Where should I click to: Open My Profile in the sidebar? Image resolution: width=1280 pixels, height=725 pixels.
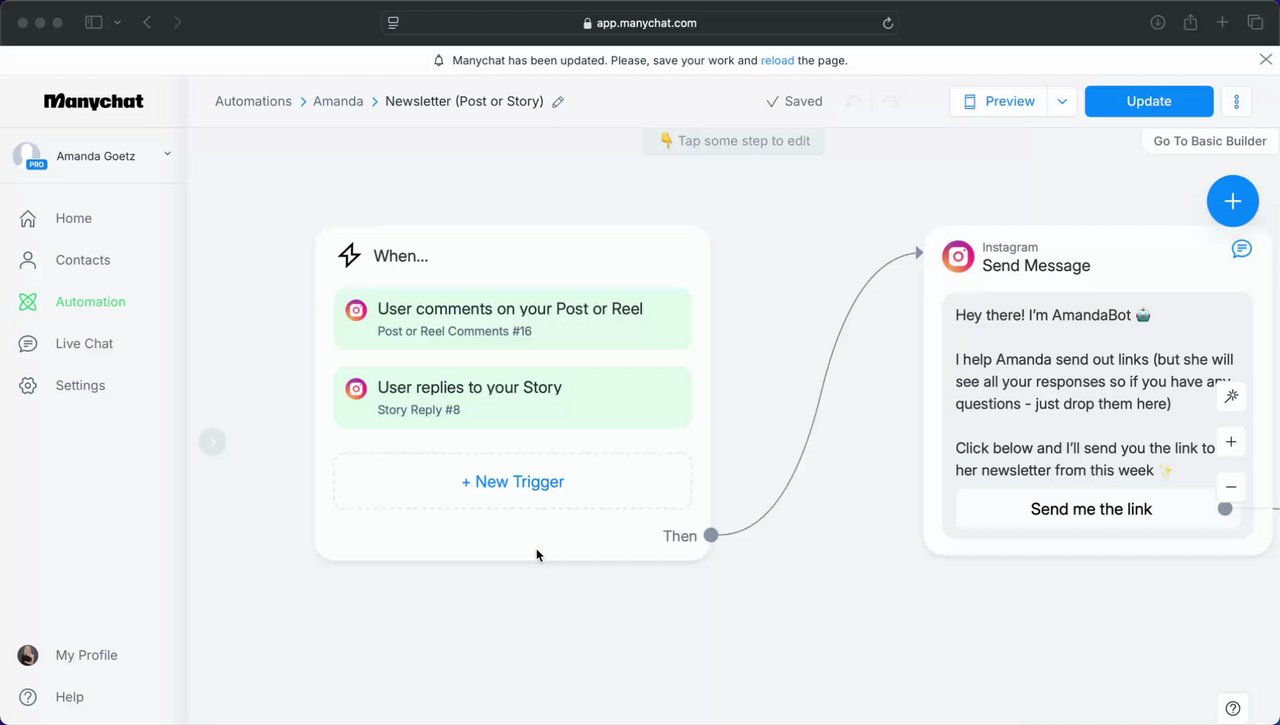coord(86,656)
